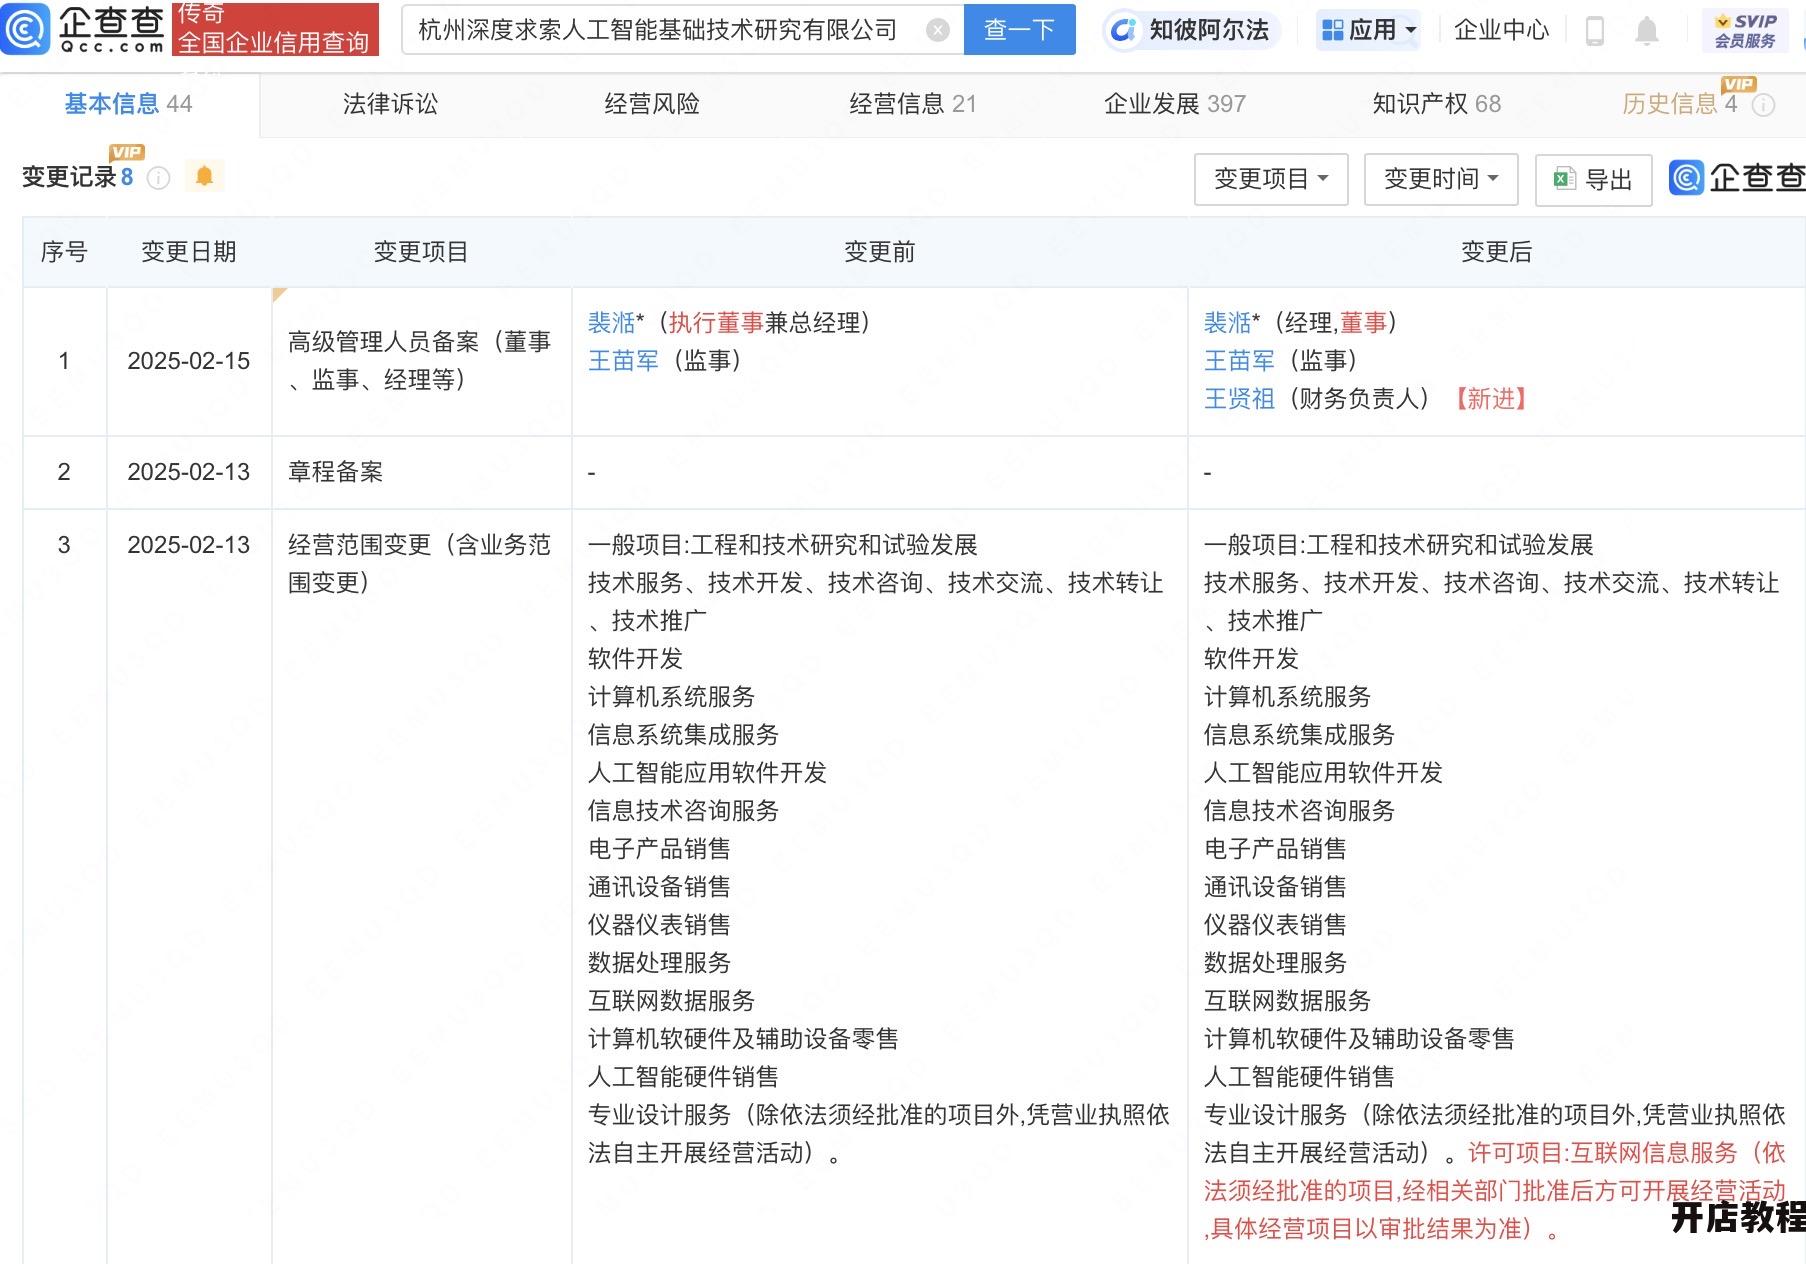Open SVIP 会员服务
Screen dimensions: 1806x1264
pyautogui.click(x=1746, y=30)
